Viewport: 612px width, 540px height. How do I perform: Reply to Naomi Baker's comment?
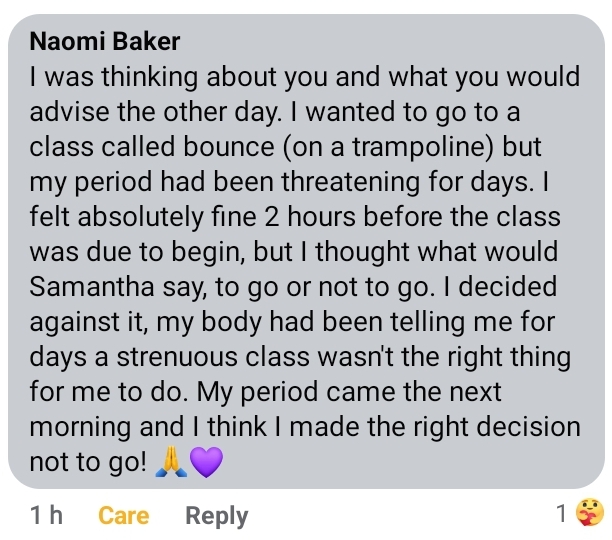coord(217,516)
